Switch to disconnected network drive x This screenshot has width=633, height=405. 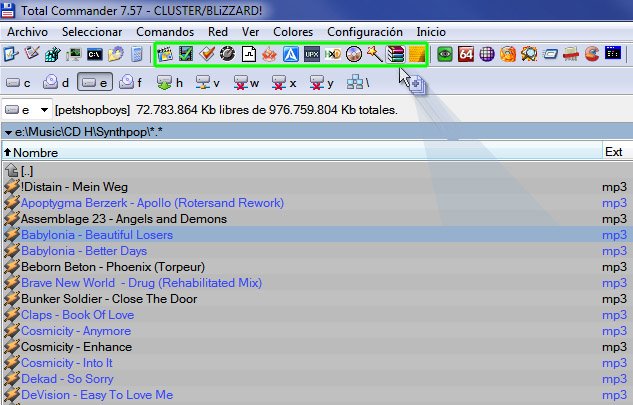(x=284, y=83)
